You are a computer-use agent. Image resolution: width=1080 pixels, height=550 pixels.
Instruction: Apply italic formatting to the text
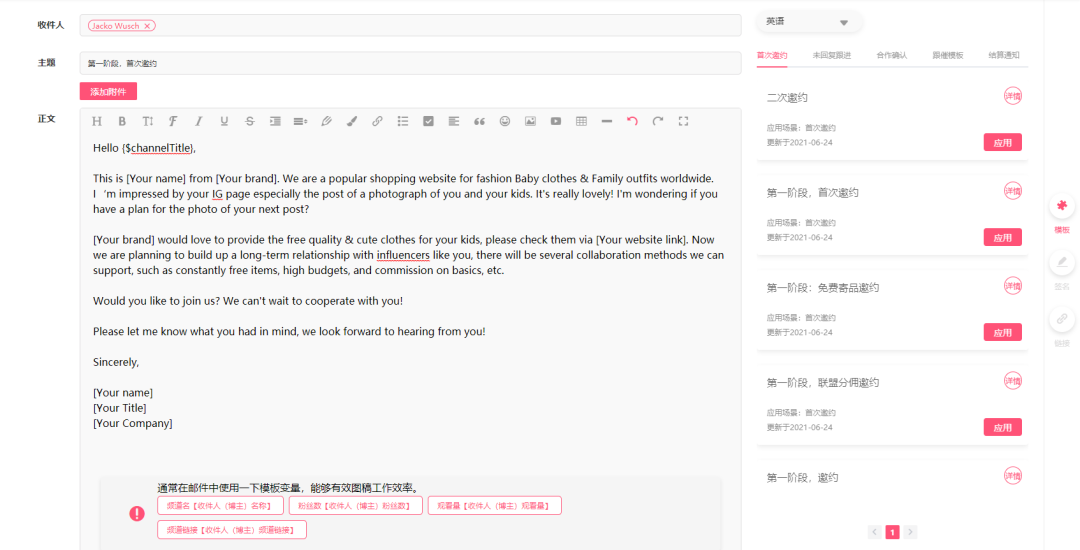198,121
